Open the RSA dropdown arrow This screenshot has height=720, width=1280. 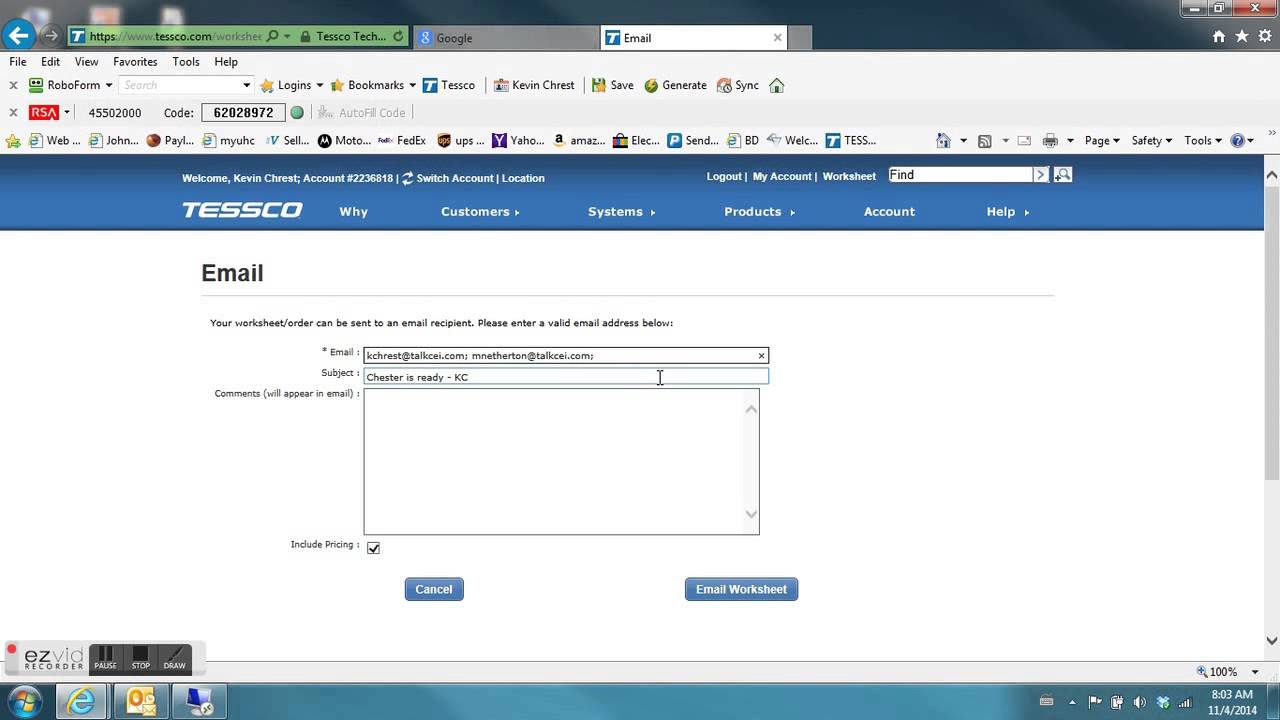coord(68,113)
